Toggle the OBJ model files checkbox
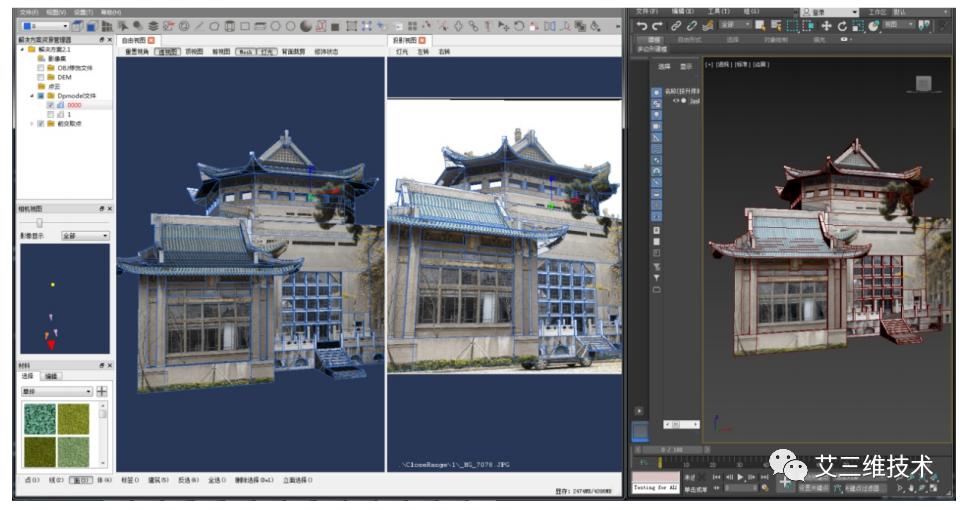The image size is (966, 510). (41, 68)
